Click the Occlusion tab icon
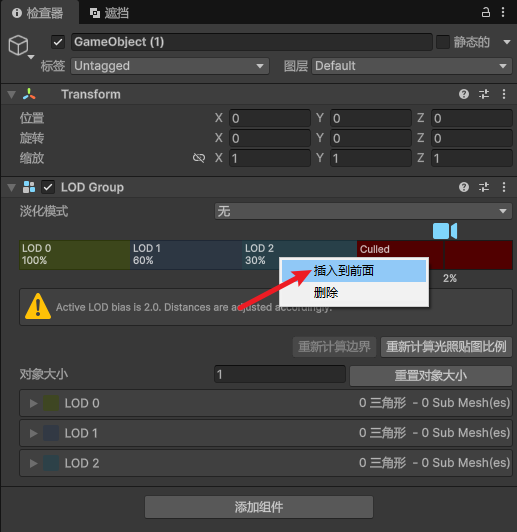The height and width of the screenshot is (532, 517). click(95, 13)
